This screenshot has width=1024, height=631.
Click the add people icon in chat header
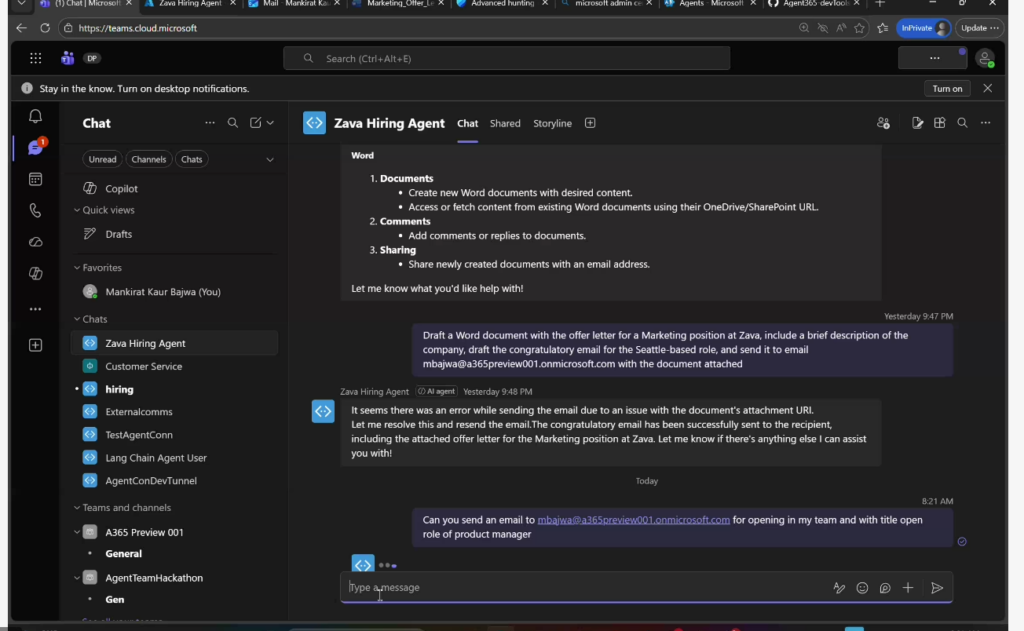[883, 123]
